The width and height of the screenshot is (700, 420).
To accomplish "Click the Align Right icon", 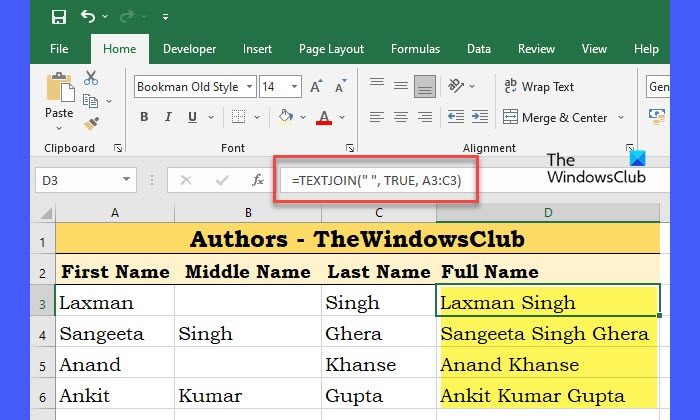I will tap(425, 117).
